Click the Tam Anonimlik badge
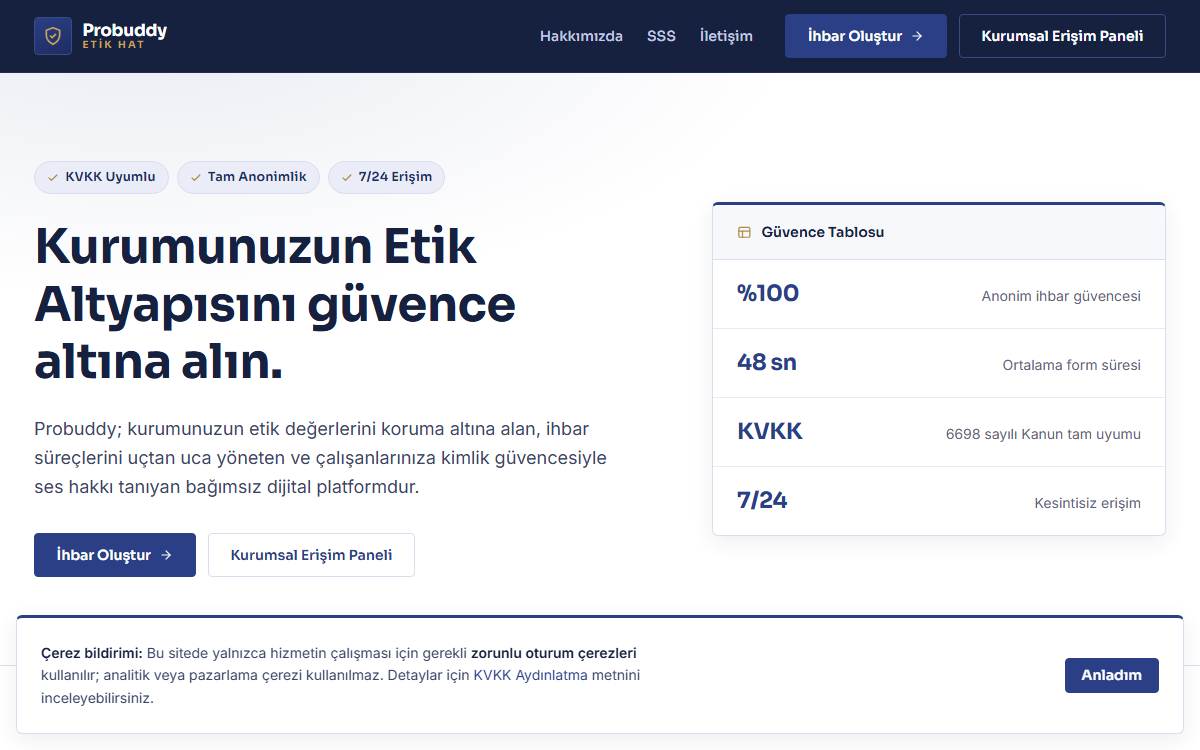The height and width of the screenshot is (750, 1200). click(x=248, y=177)
